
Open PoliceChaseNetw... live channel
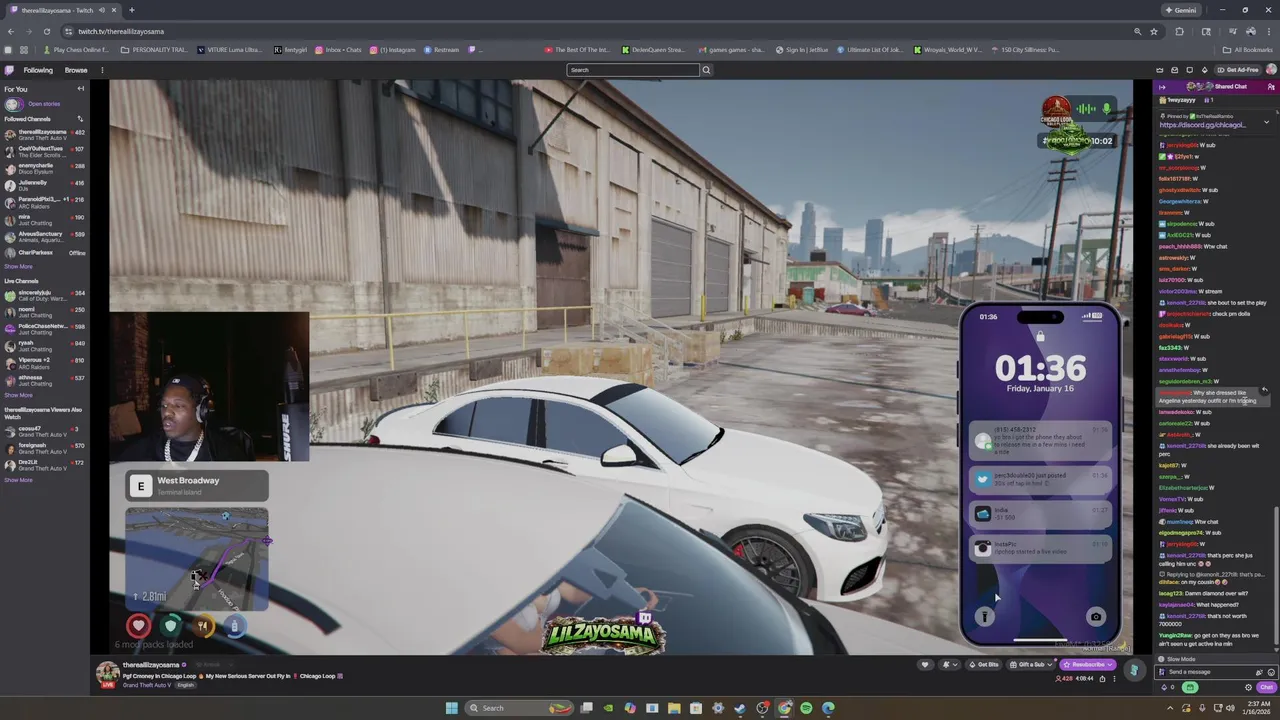pos(45,329)
